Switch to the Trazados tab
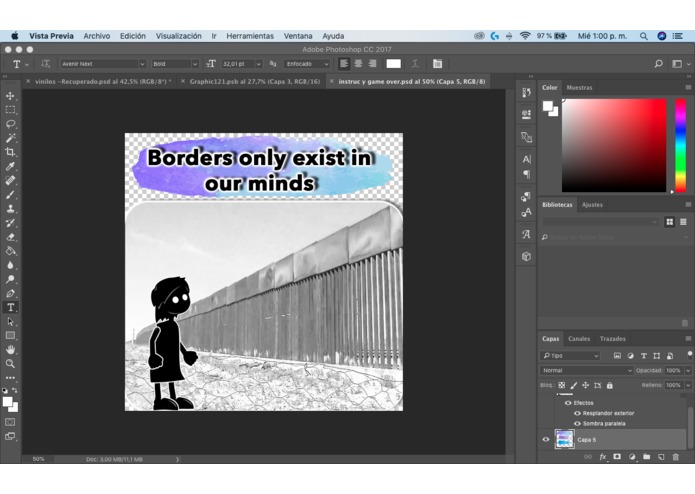Image resolution: width=695 pixels, height=494 pixels. coord(613,339)
